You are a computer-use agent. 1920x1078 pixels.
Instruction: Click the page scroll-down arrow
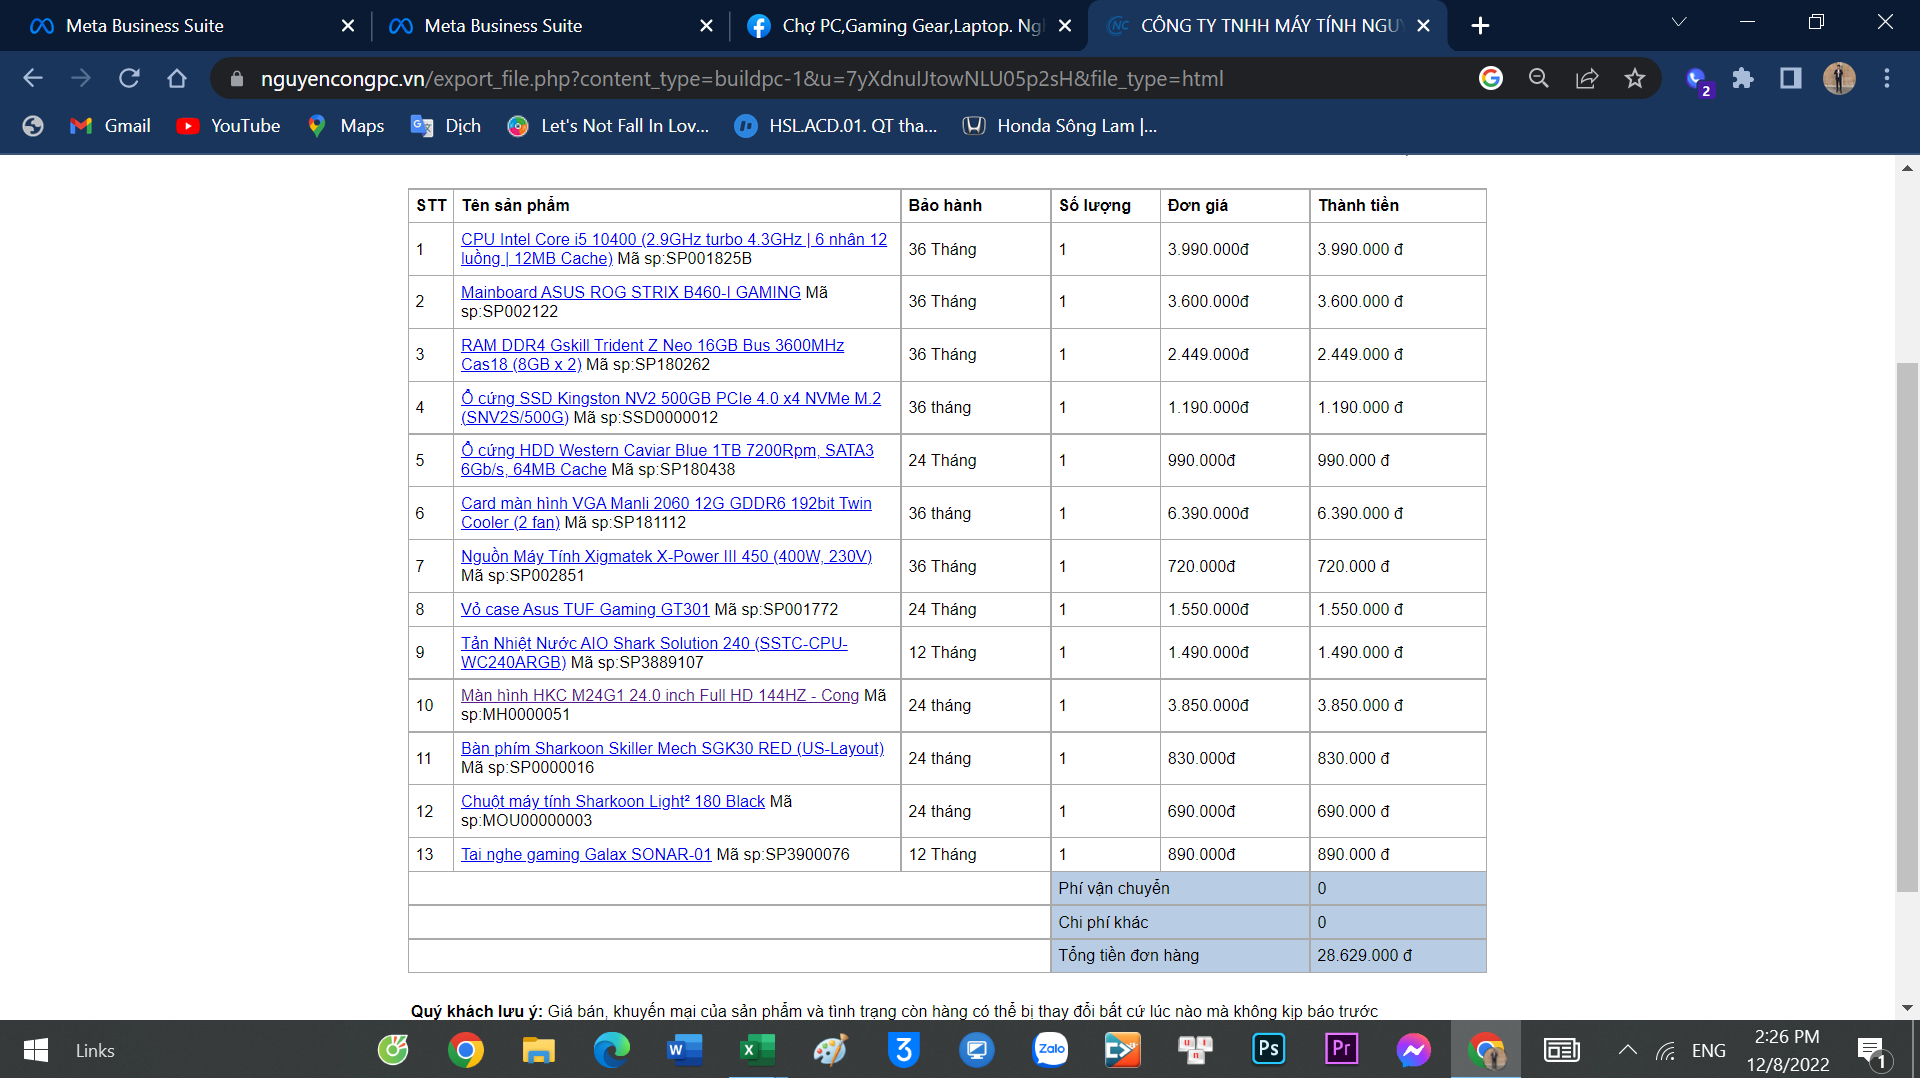pyautogui.click(x=1907, y=1008)
